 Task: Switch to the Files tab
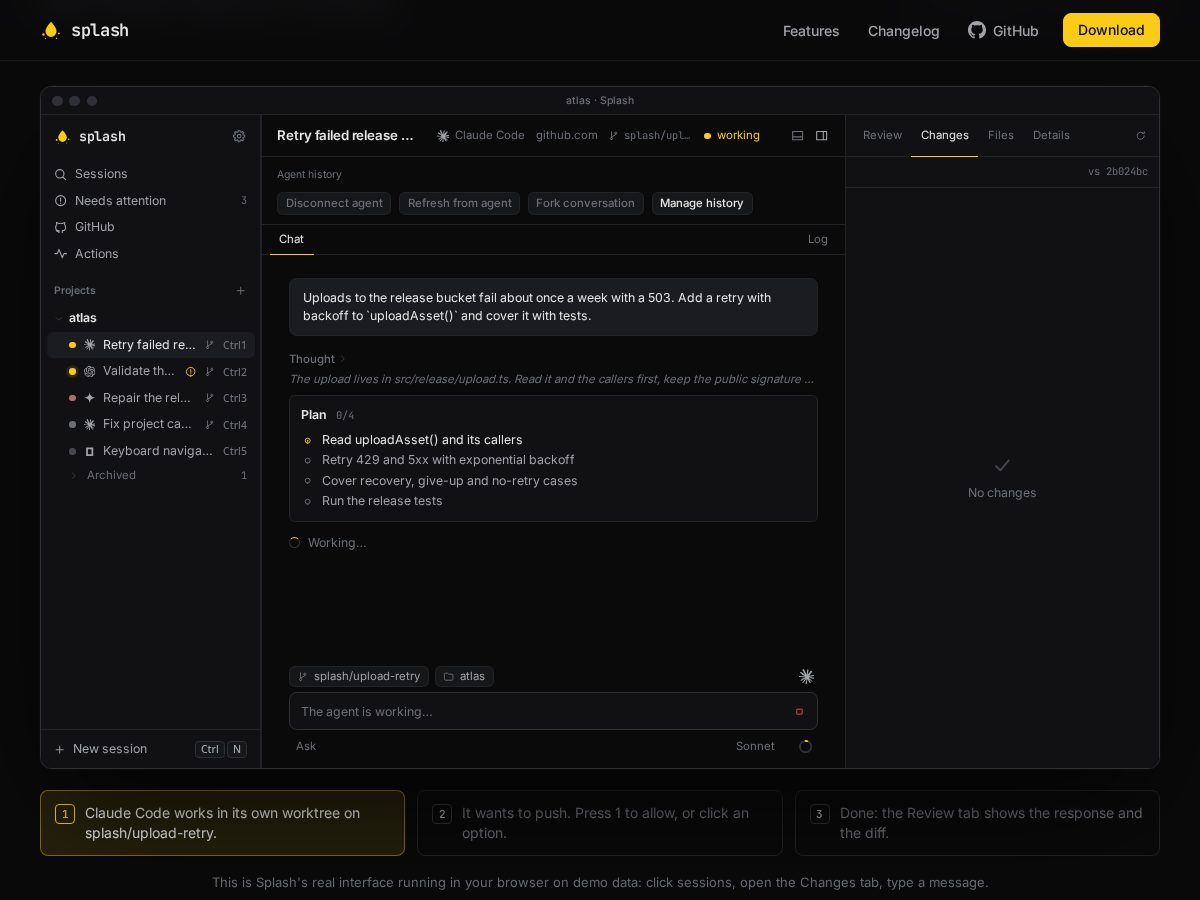coord(1001,136)
